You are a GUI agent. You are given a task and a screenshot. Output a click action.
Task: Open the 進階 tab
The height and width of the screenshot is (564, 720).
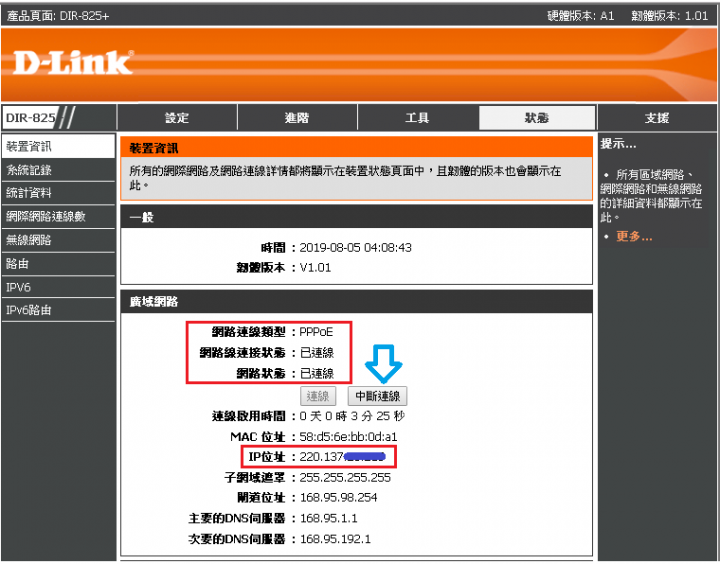pos(297,118)
